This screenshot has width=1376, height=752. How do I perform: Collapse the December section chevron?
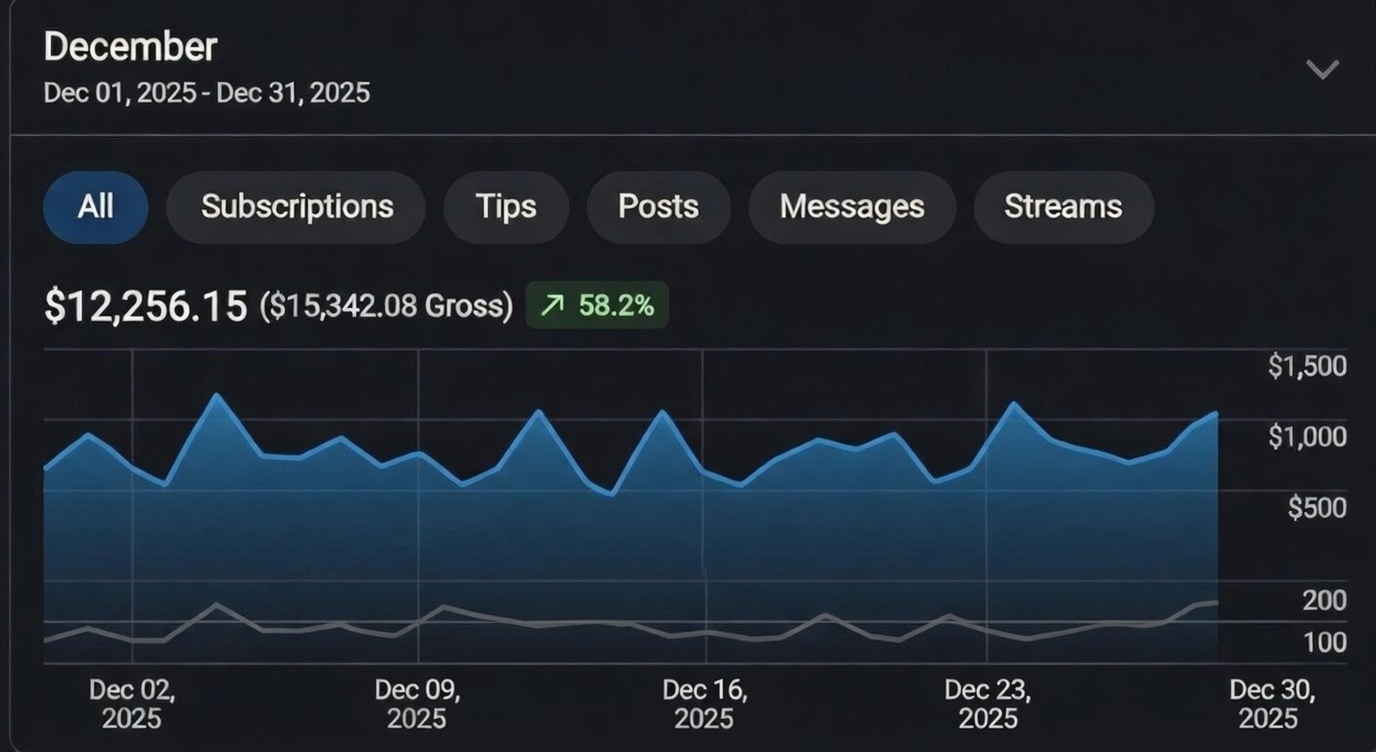(x=1322, y=69)
